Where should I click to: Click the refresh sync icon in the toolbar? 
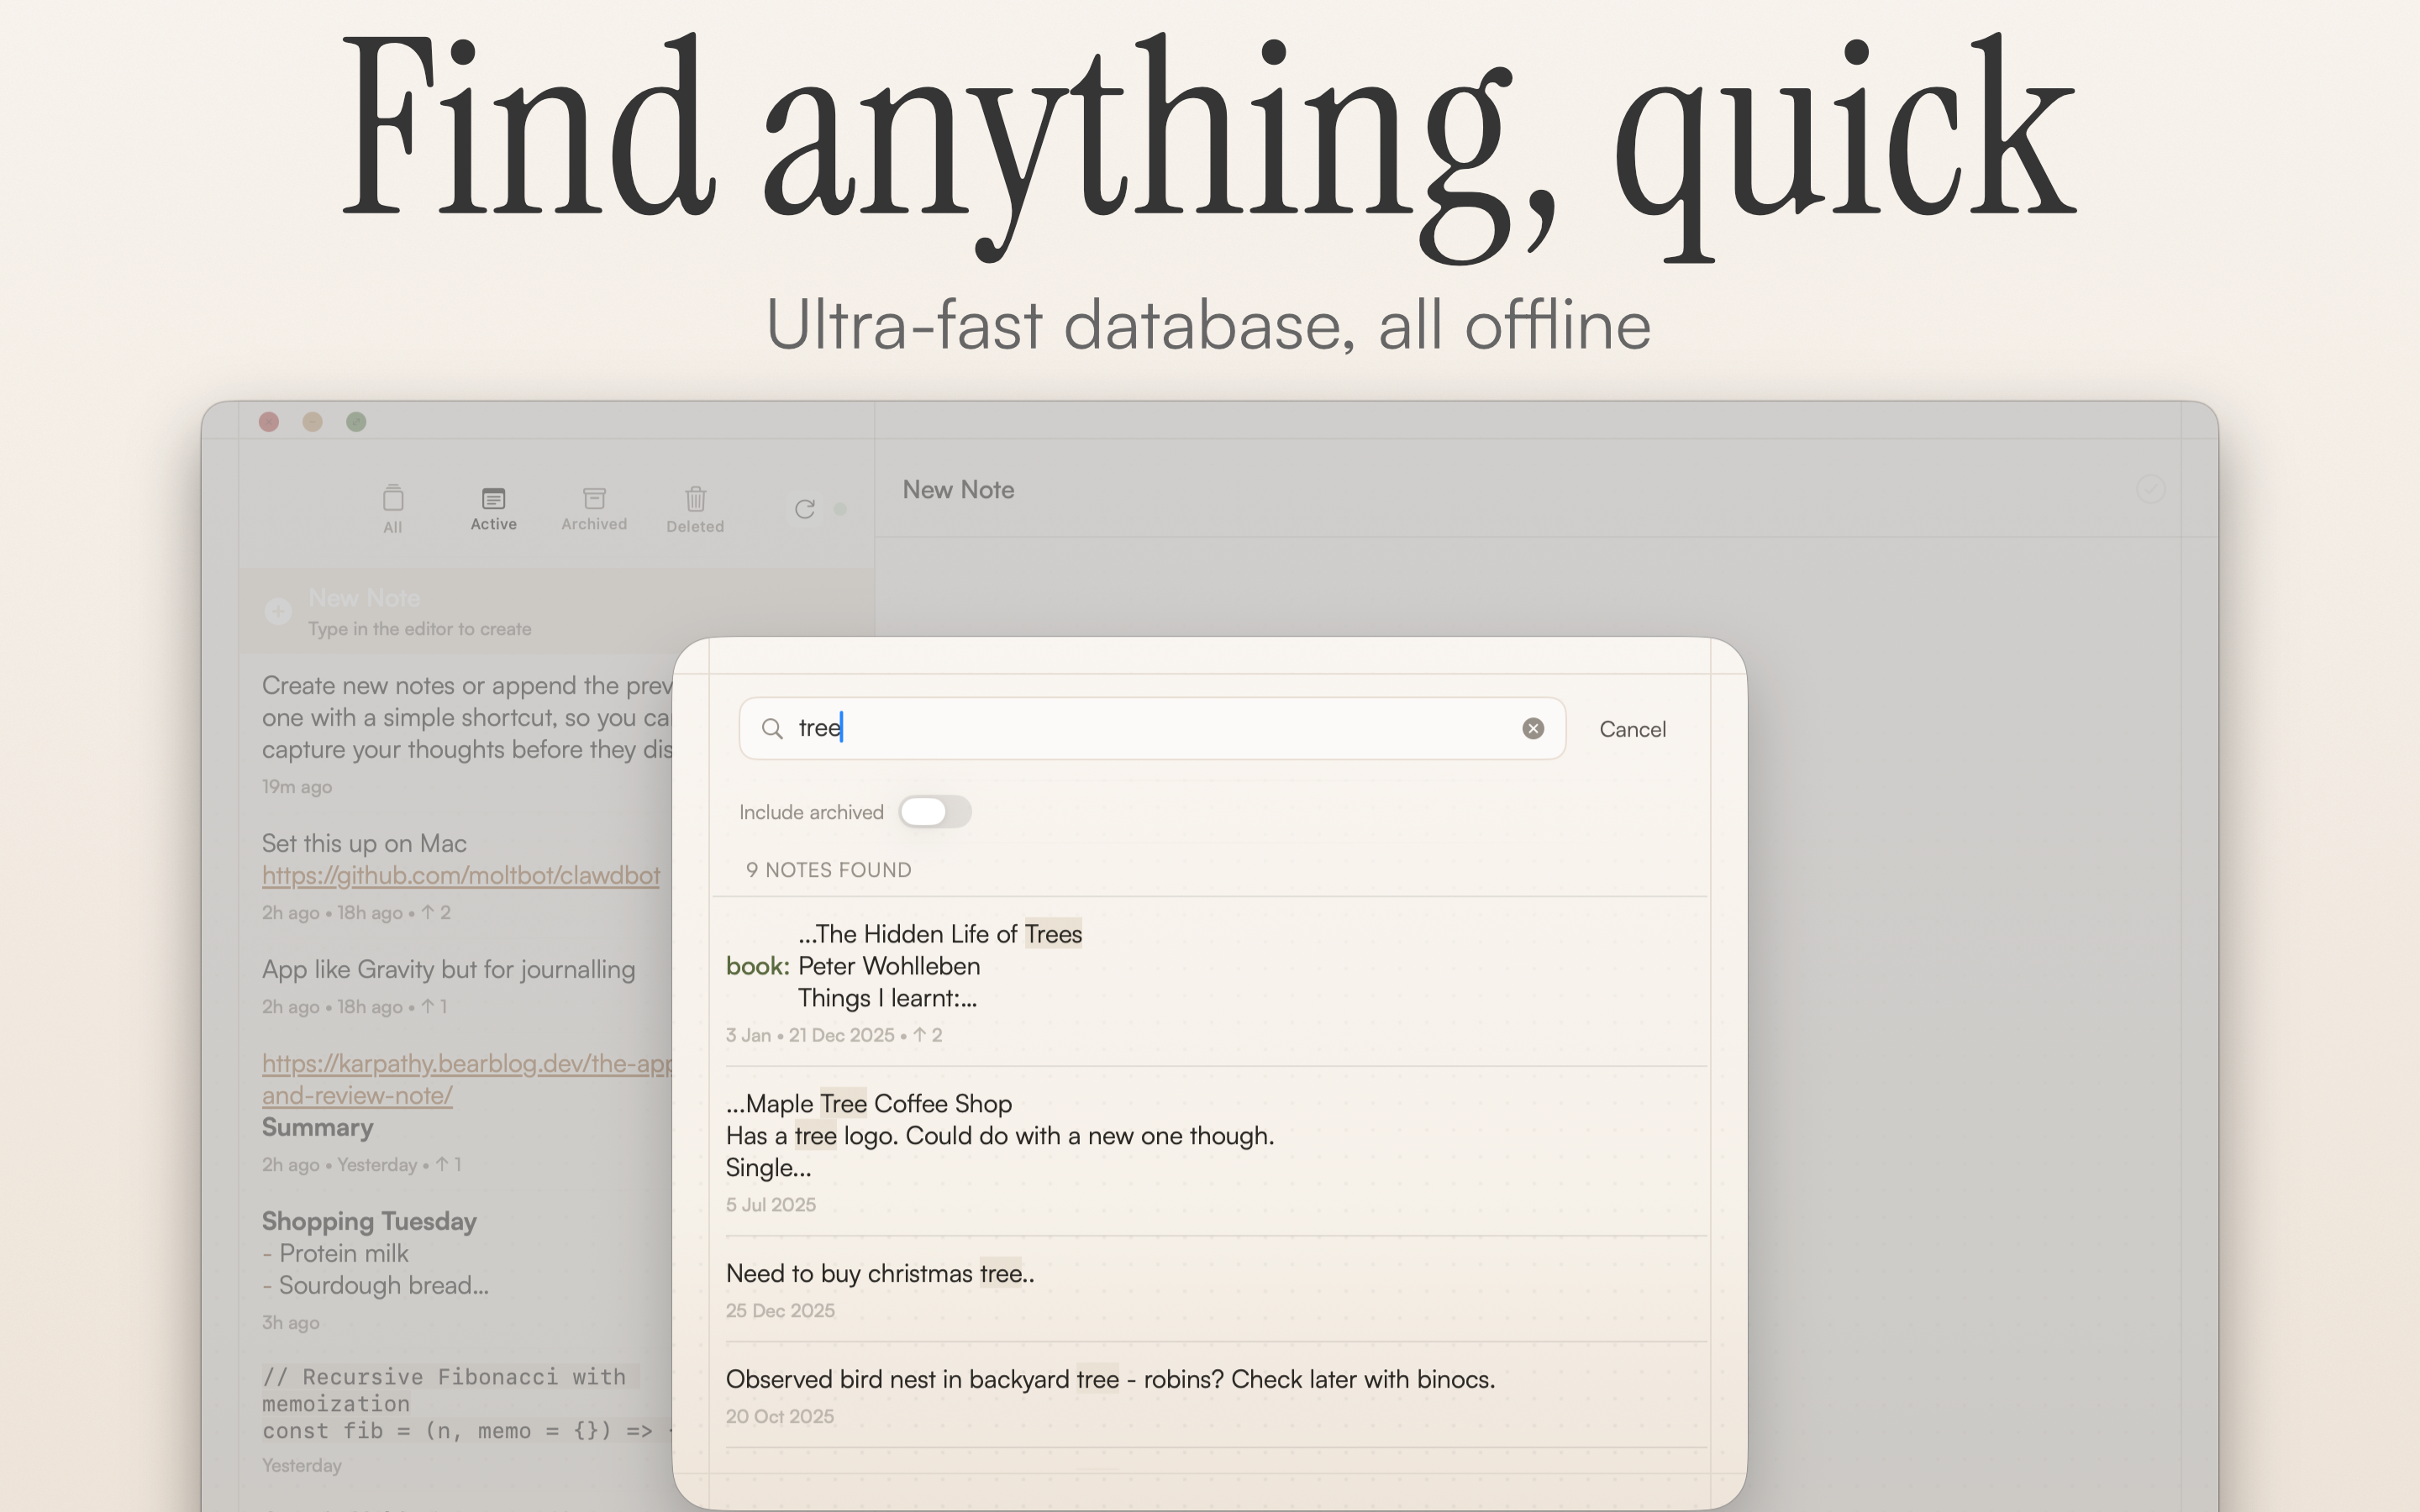tap(806, 509)
